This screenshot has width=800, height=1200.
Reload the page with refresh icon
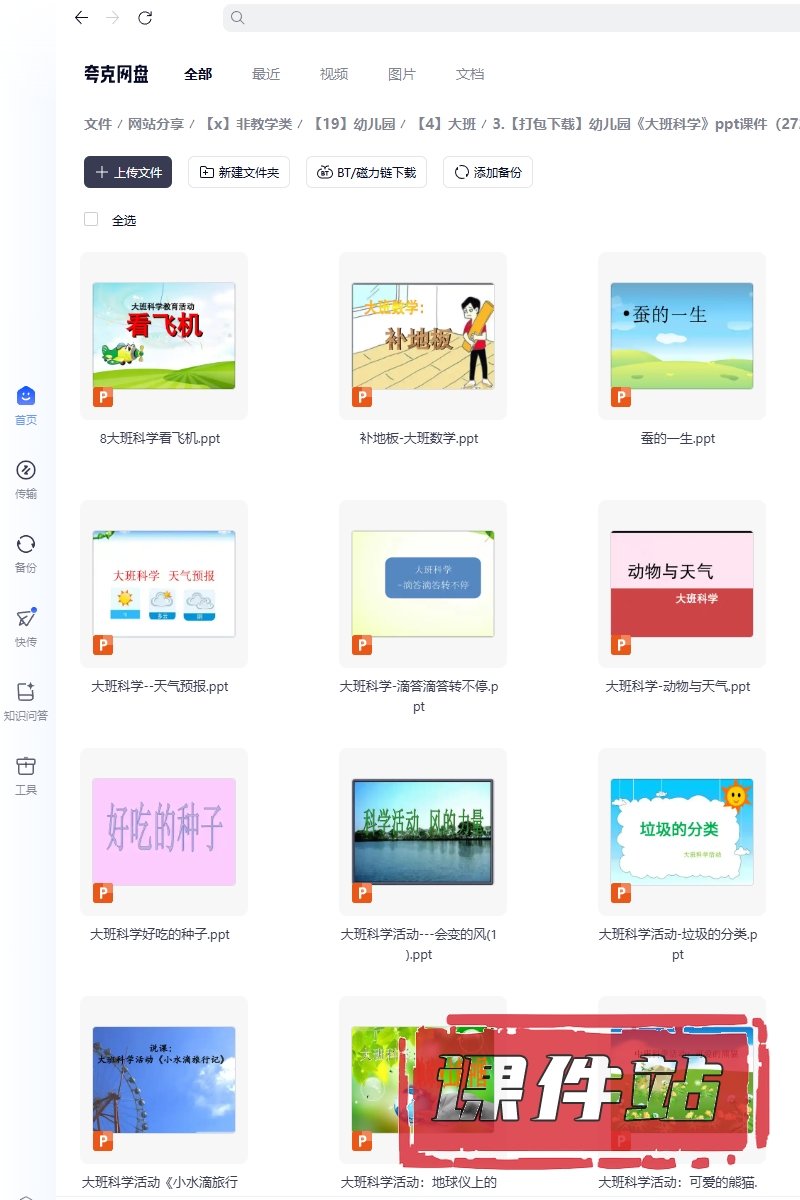click(x=145, y=18)
